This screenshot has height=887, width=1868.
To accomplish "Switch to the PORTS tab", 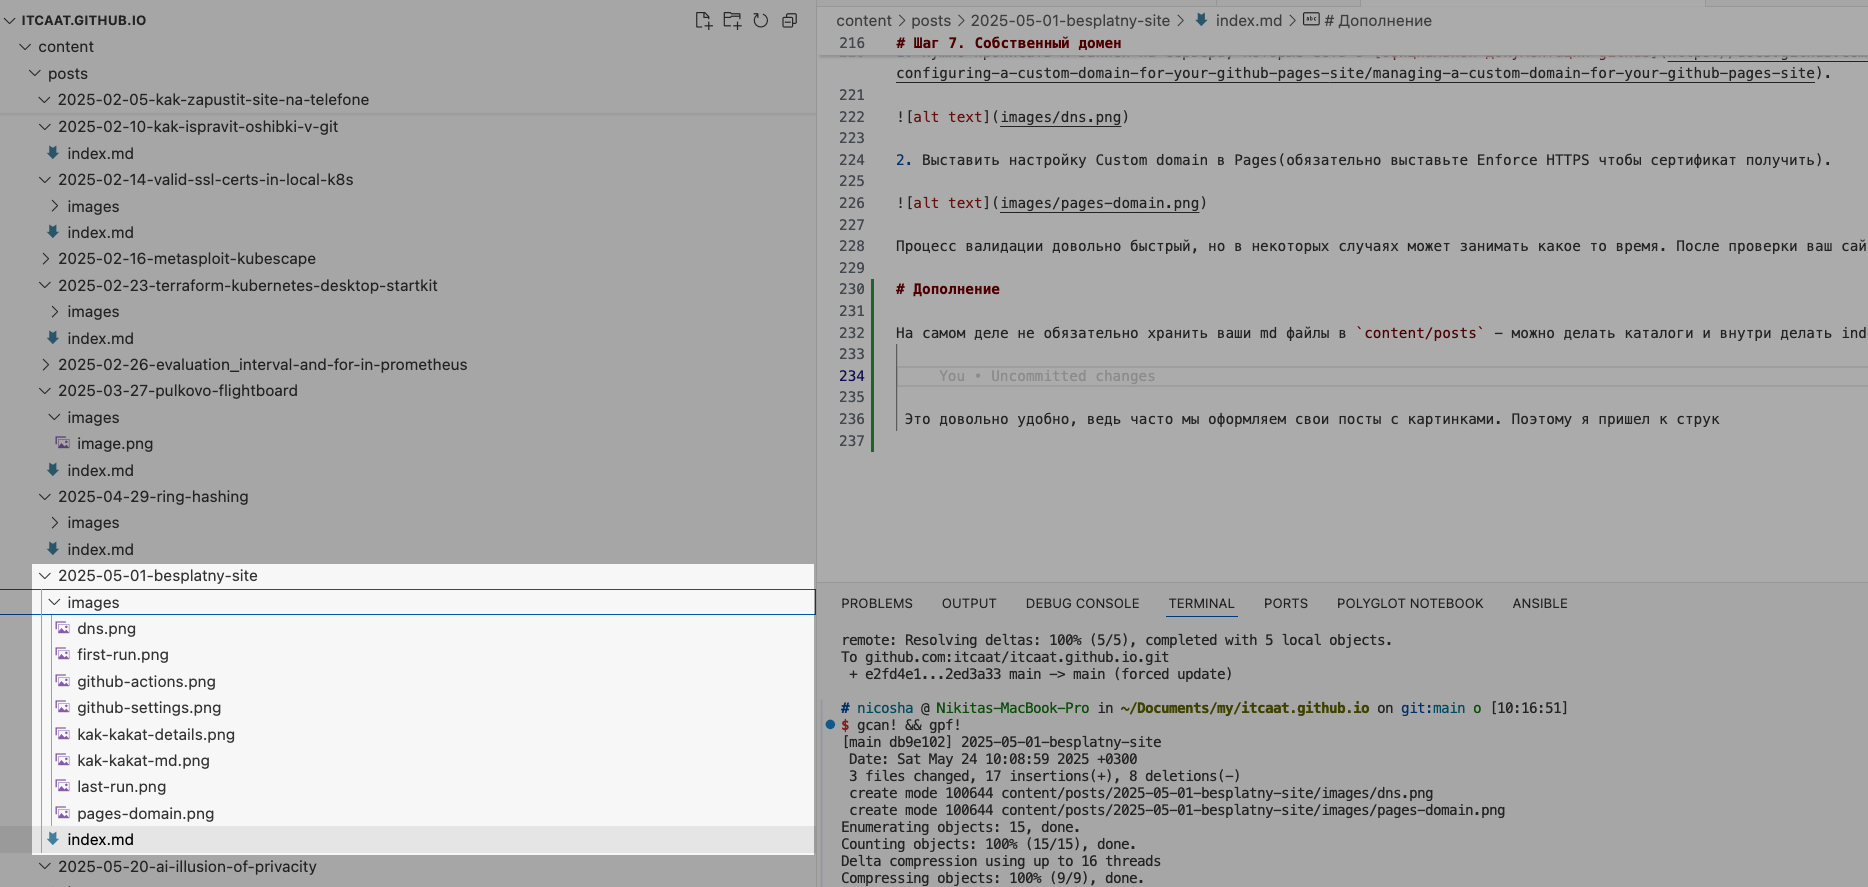I will (x=1285, y=603).
